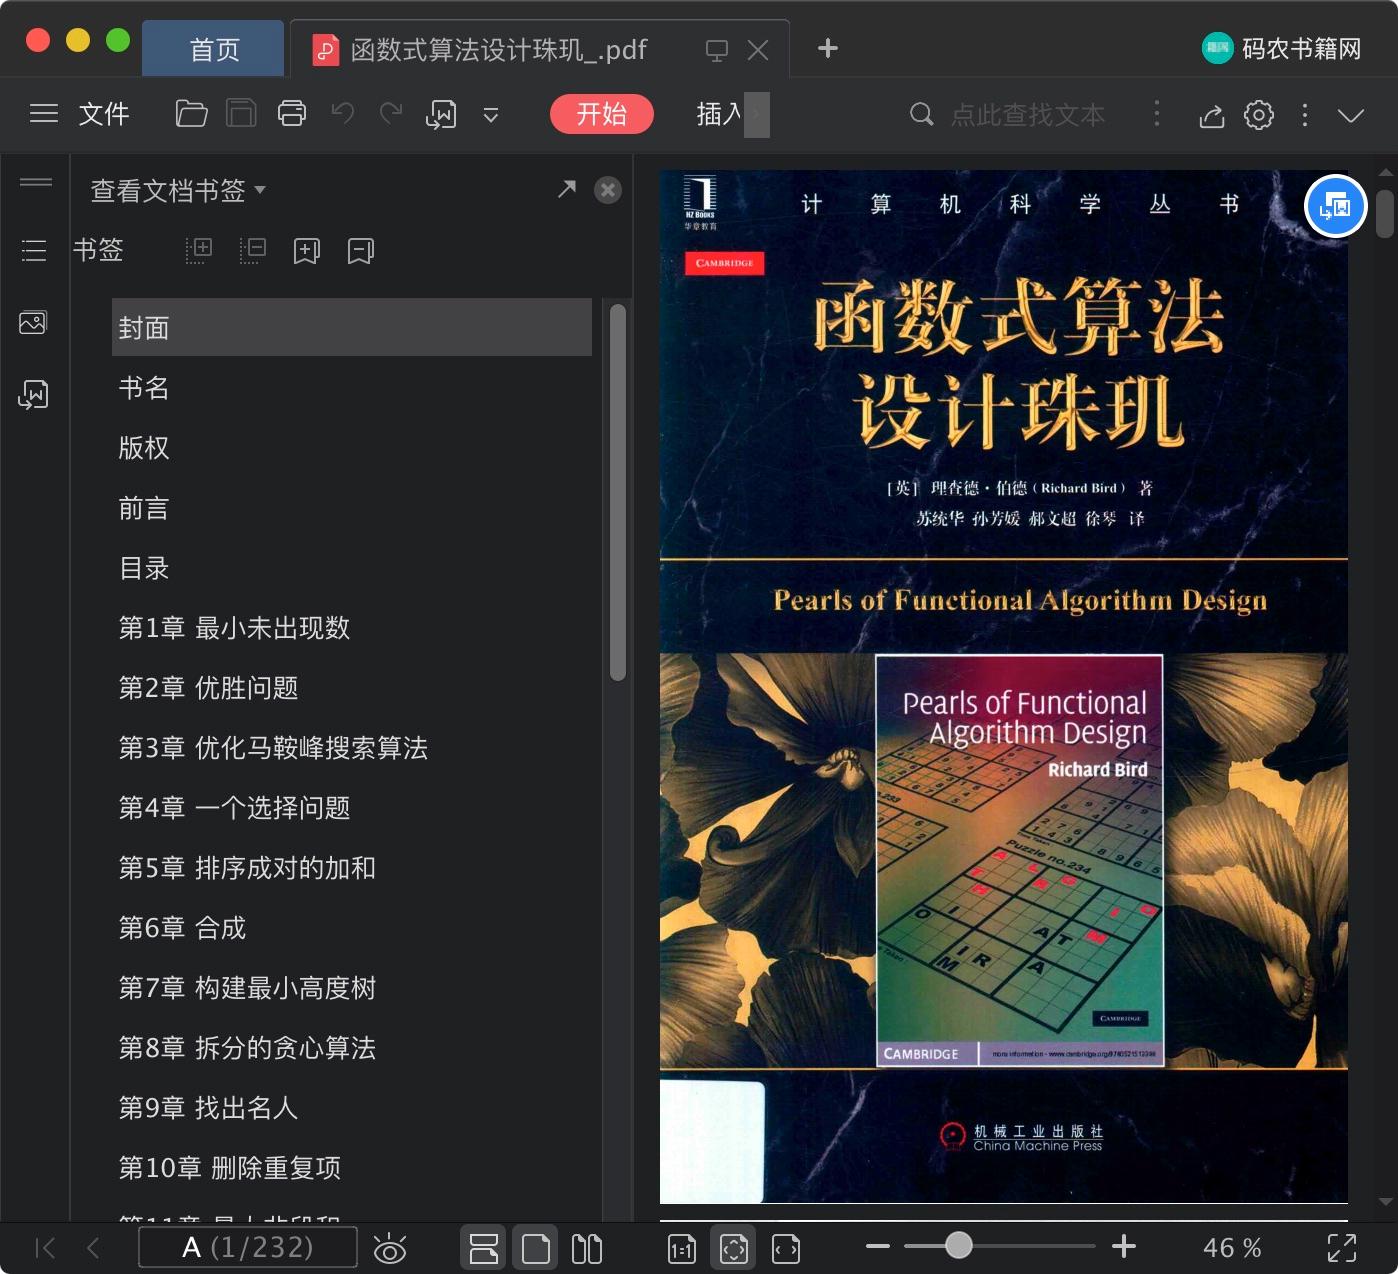Click the redo arrow icon

coord(391,114)
